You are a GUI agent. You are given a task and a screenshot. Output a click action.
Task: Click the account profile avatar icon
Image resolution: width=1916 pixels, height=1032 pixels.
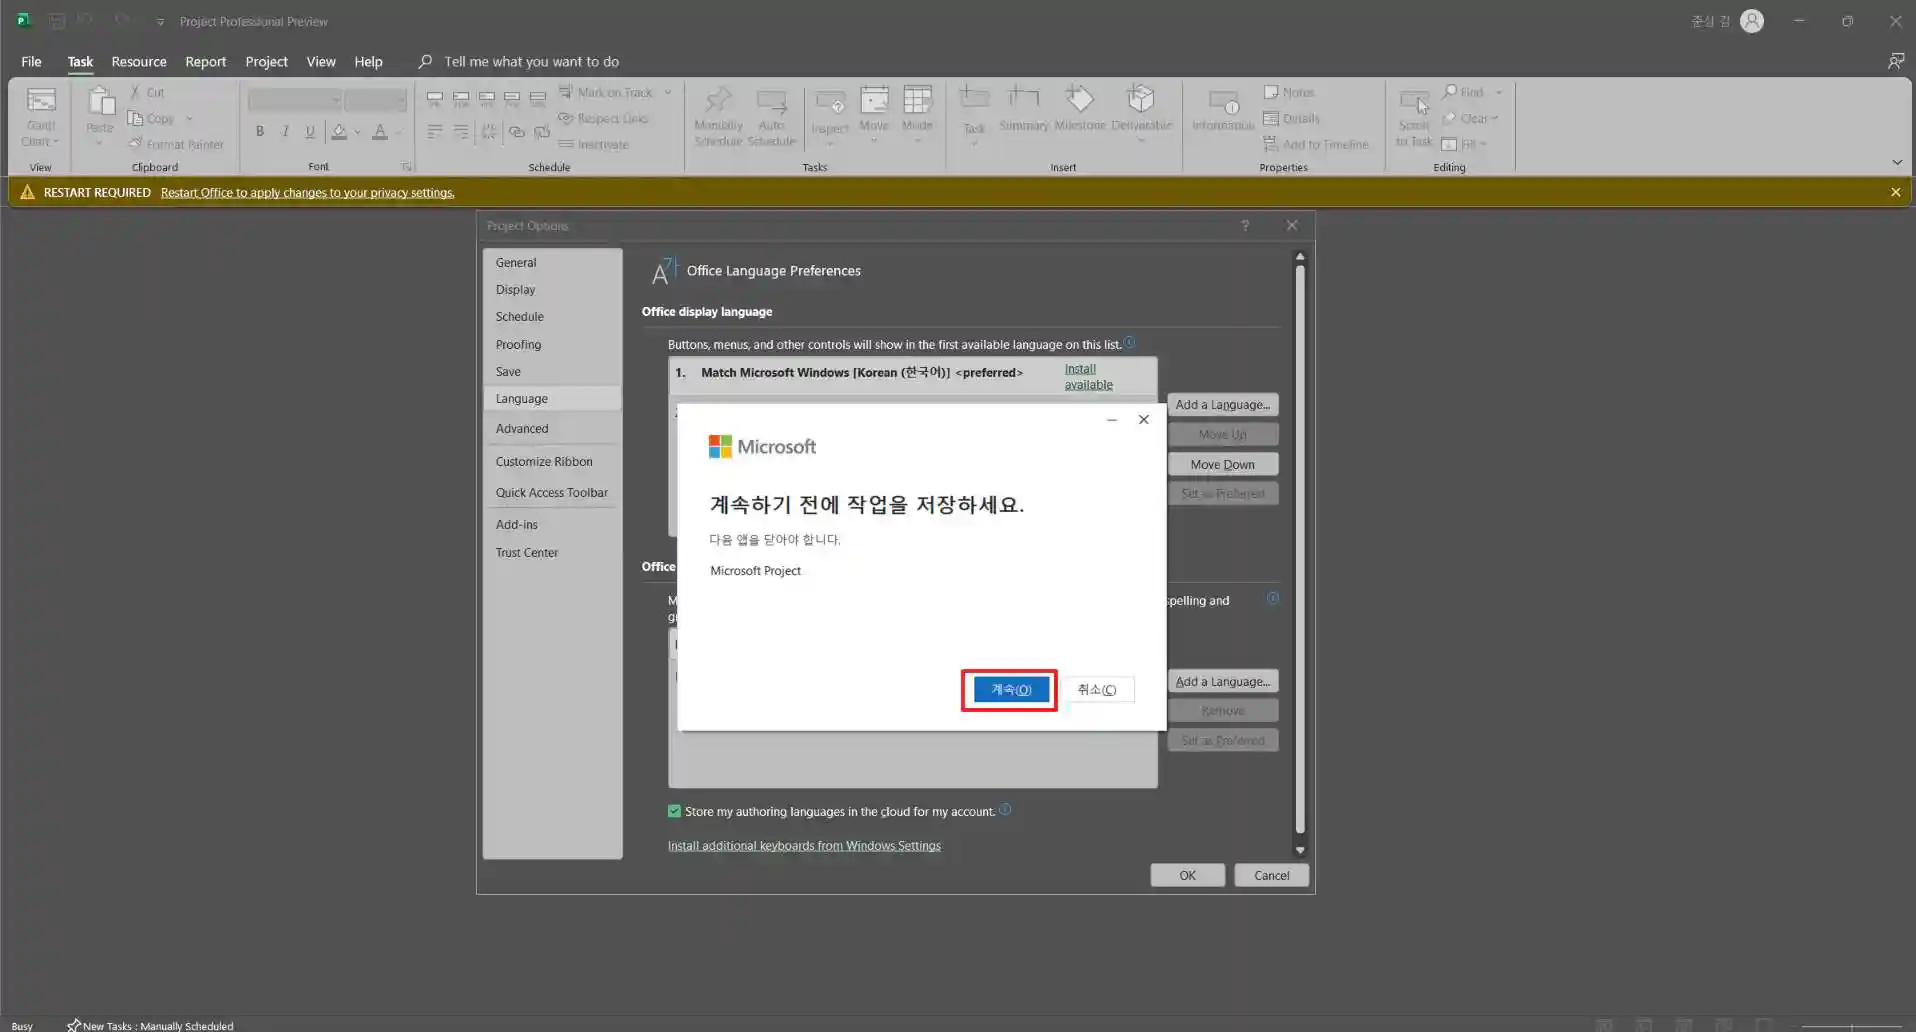[1751, 21]
